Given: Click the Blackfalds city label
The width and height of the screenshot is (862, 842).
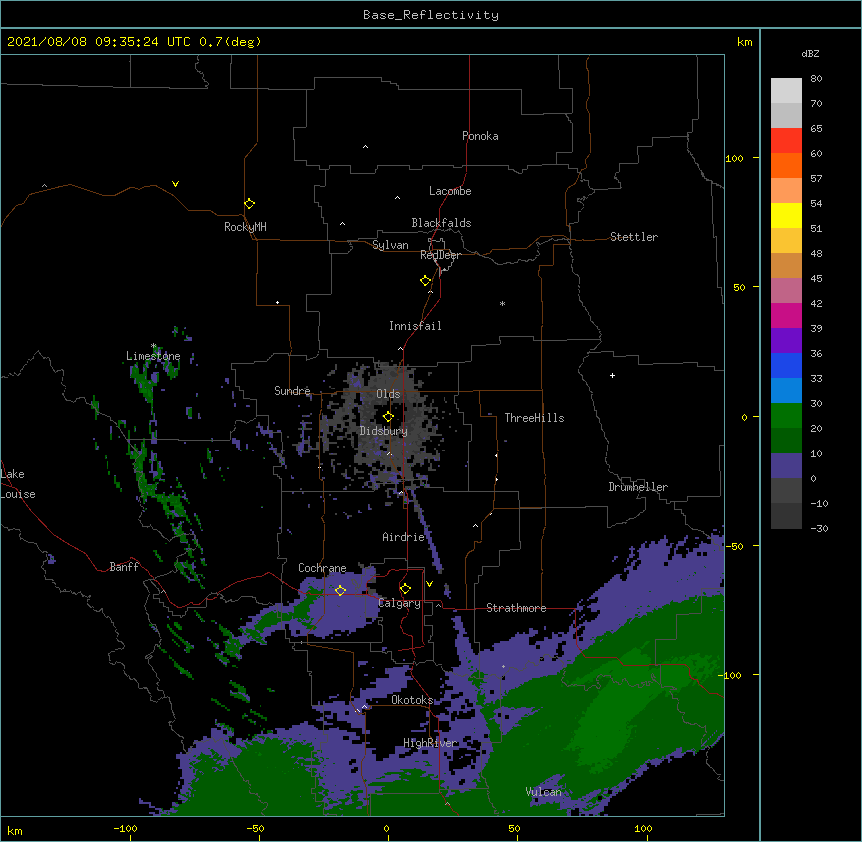Looking at the screenshot, I should click(441, 223).
